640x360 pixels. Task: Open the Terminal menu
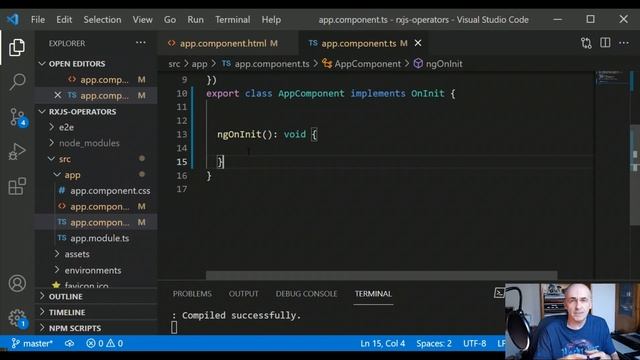click(233, 20)
